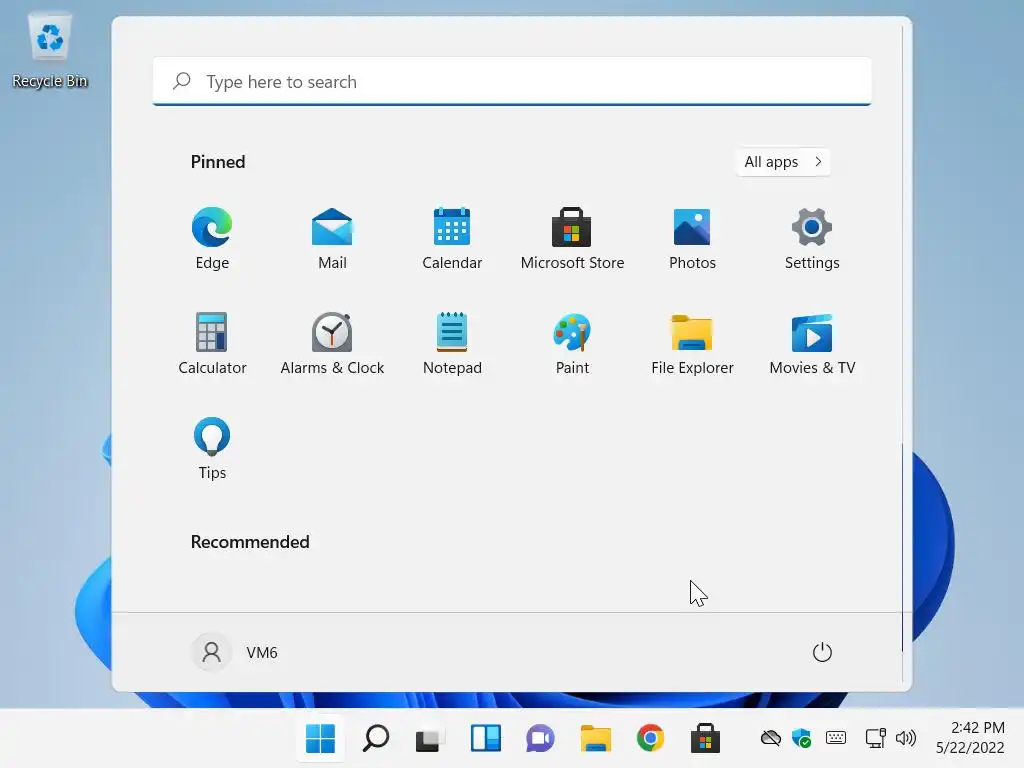
Task: Open Microsoft Store on the taskbar
Action: point(705,739)
